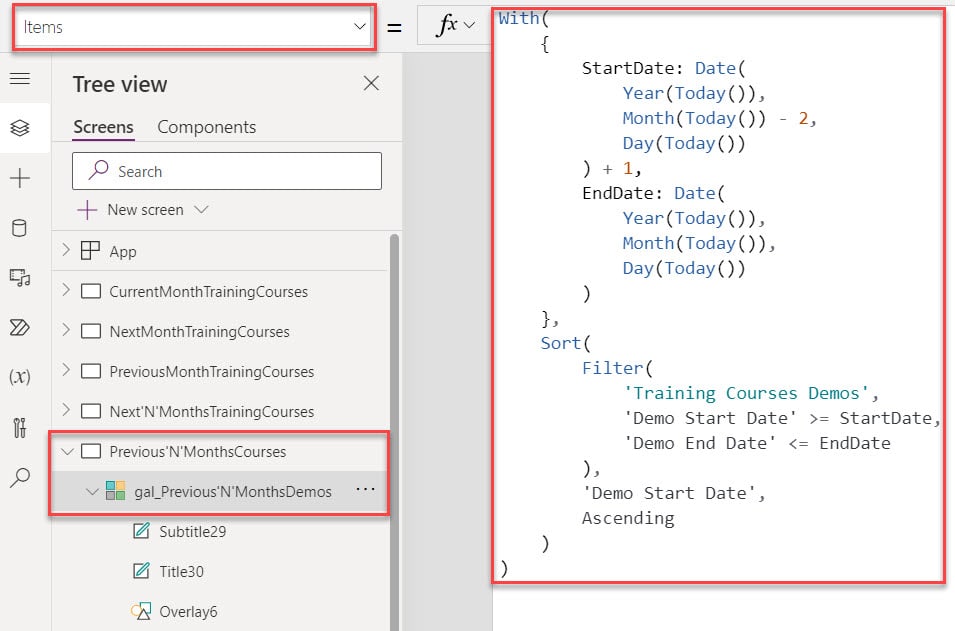Open the gallery's more options ellipsis
This screenshot has height=631, width=955.
pyautogui.click(x=365, y=490)
